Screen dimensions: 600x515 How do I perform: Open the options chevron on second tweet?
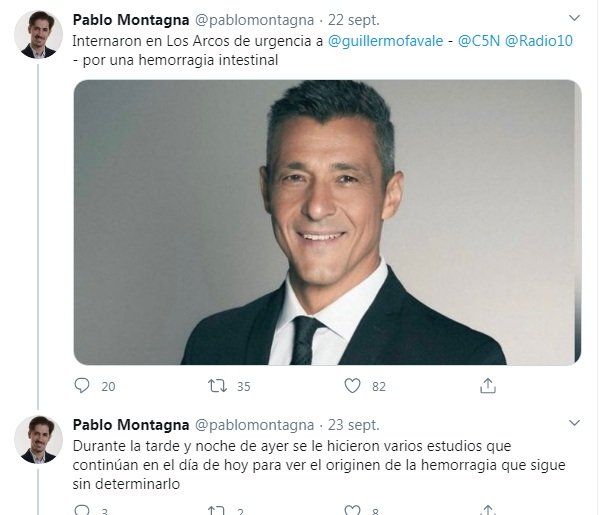pyautogui.click(x=574, y=423)
